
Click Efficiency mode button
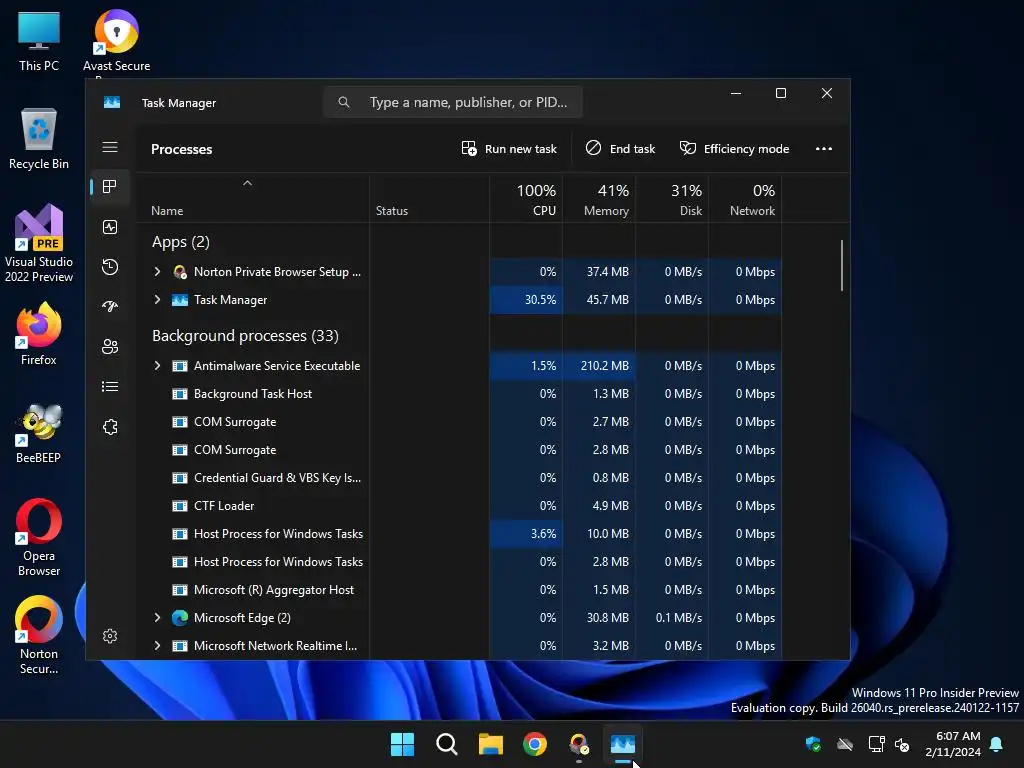tap(735, 149)
